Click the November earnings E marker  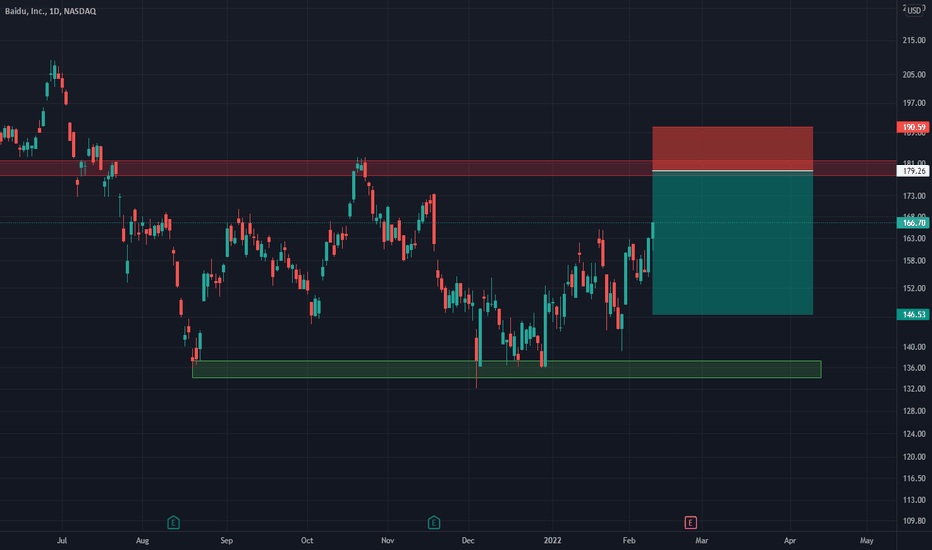pos(433,523)
